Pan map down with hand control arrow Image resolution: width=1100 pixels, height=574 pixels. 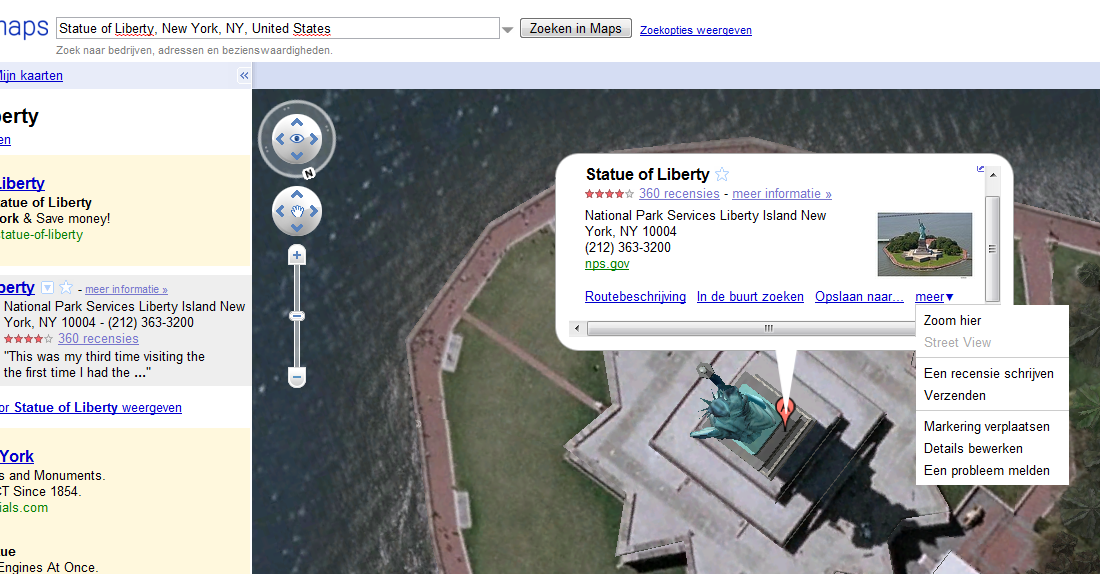pyautogui.click(x=297, y=227)
